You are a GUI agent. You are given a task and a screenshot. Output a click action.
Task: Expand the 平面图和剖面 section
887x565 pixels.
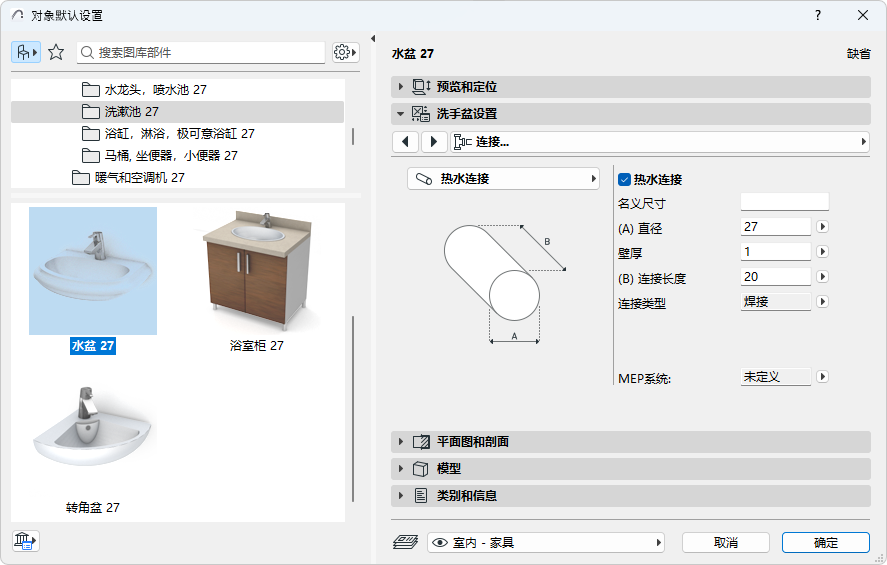click(401, 442)
